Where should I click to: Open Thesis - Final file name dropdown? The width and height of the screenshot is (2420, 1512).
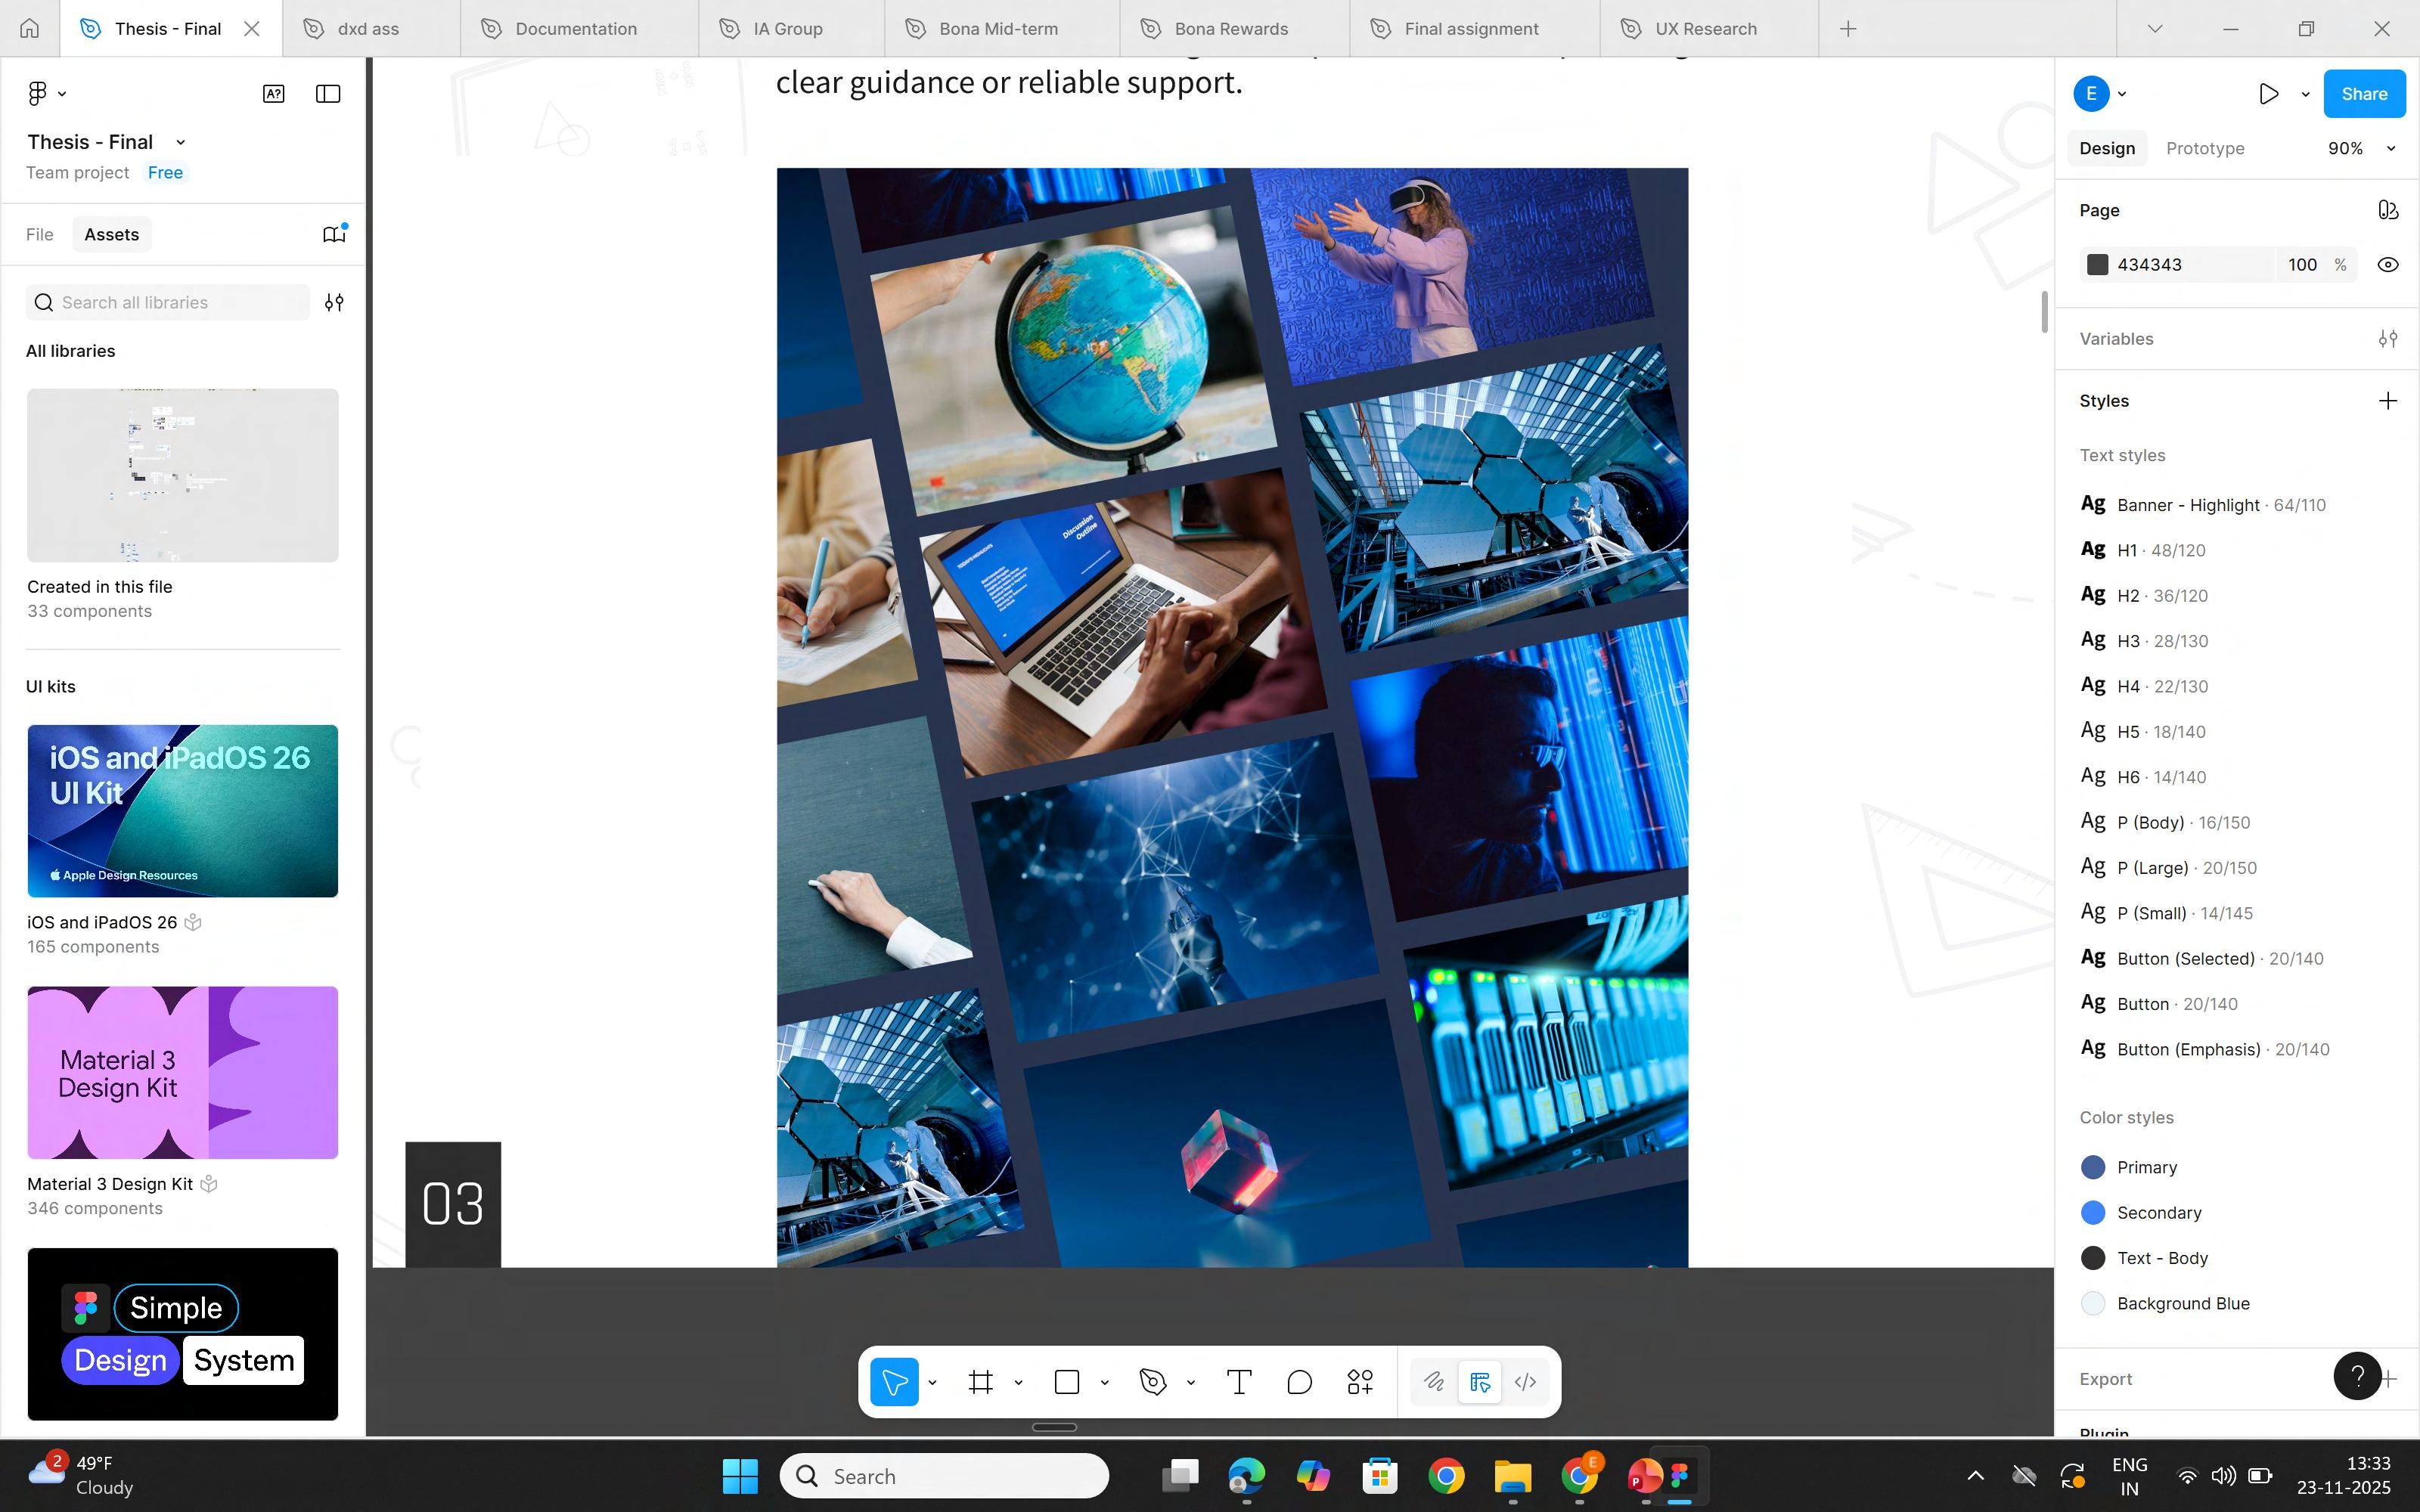[x=180, y=143]
